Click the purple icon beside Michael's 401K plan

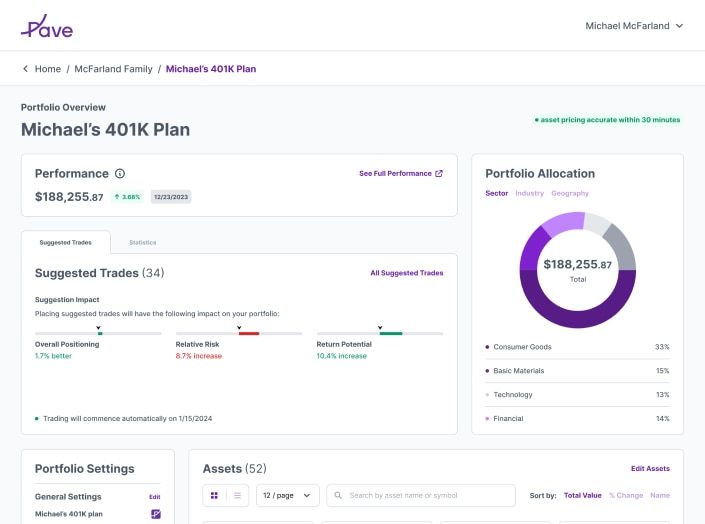pyautogui.click(x=156, y=514)
